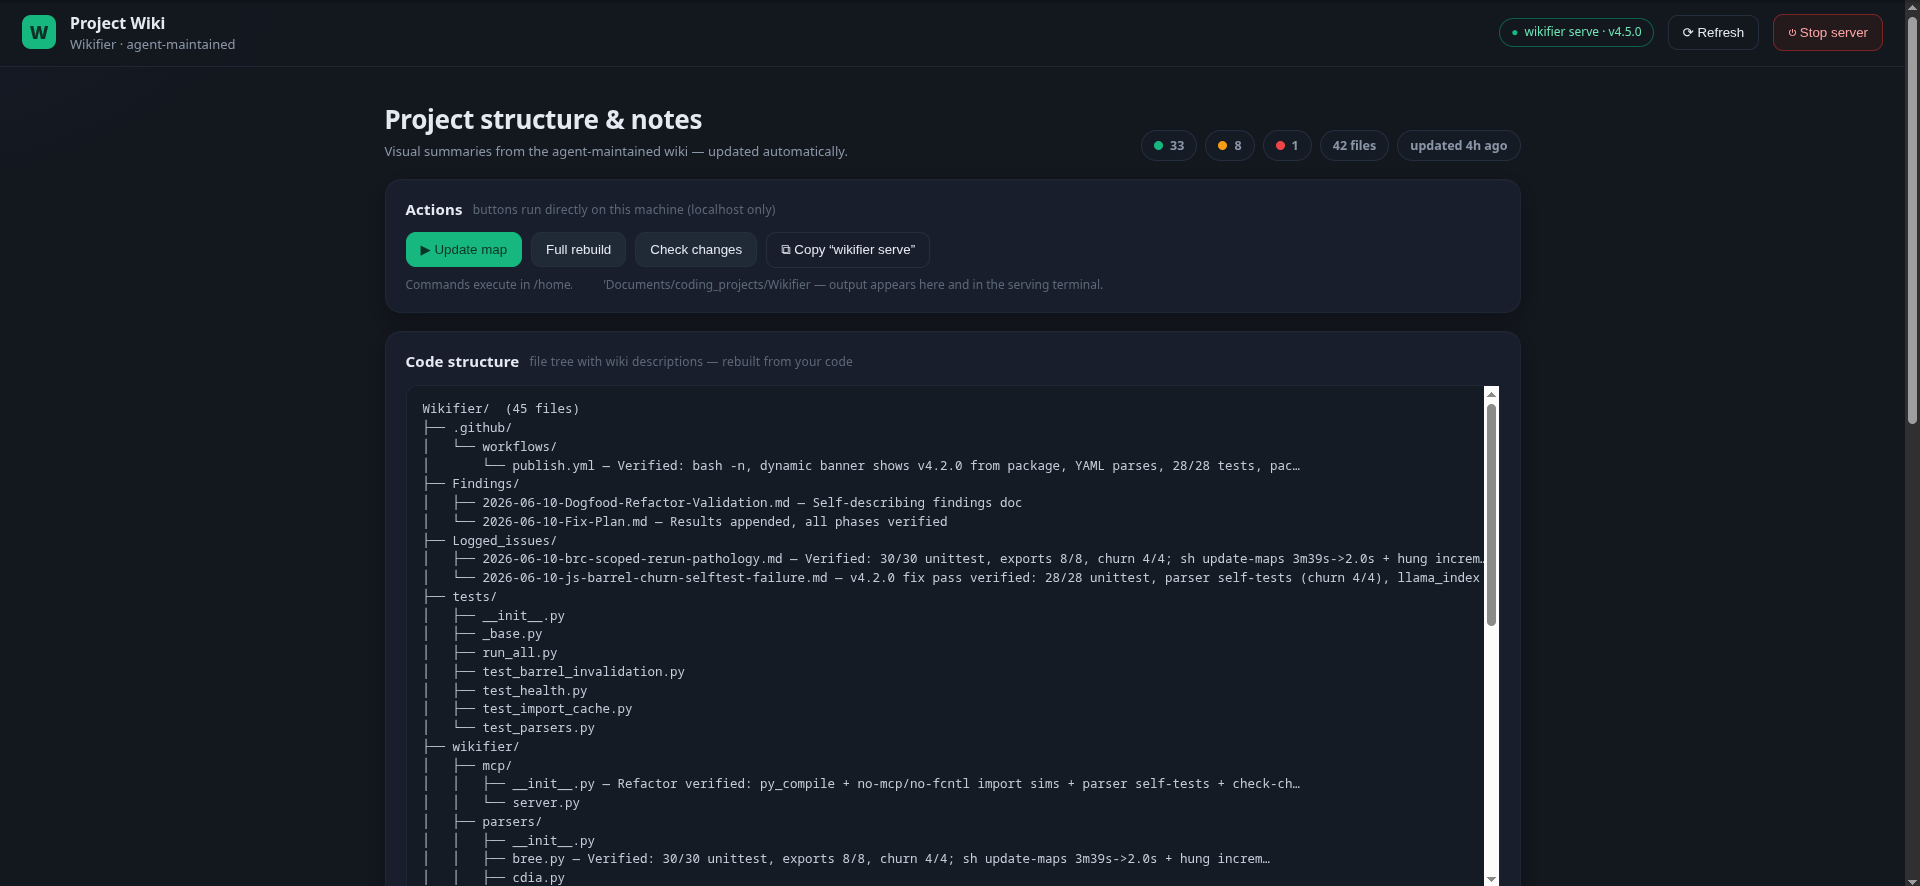
Task: Select server.py under mcp
Action: pos(546,803)
